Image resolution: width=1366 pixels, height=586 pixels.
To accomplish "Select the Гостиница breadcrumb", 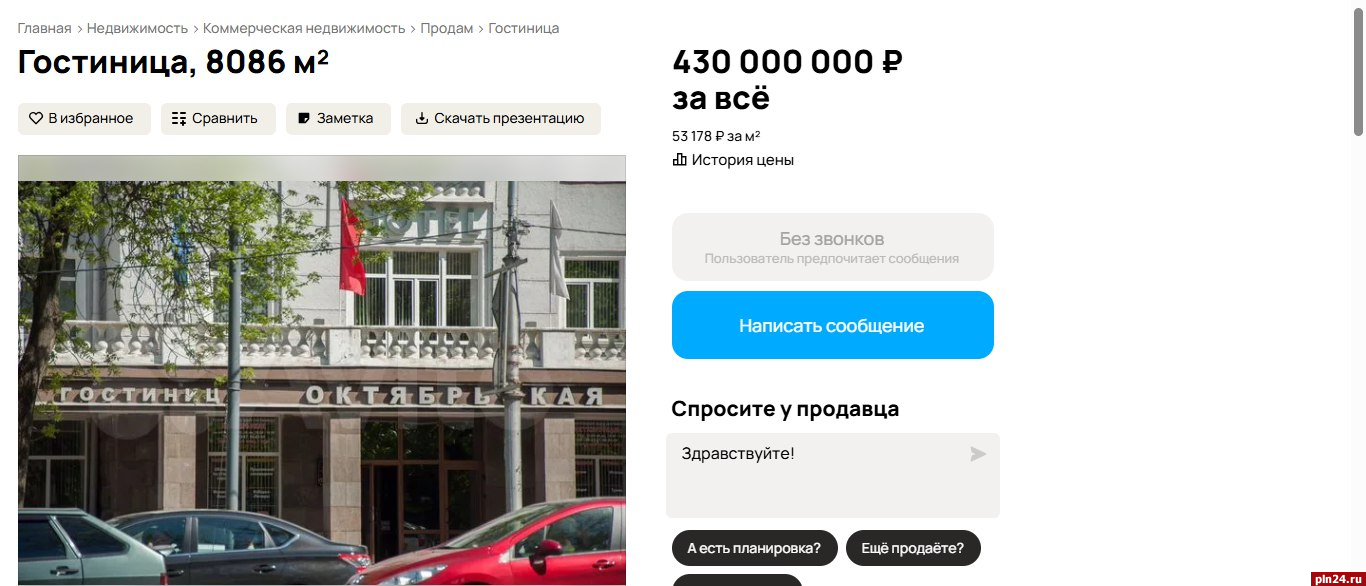I will click(524, 28).
